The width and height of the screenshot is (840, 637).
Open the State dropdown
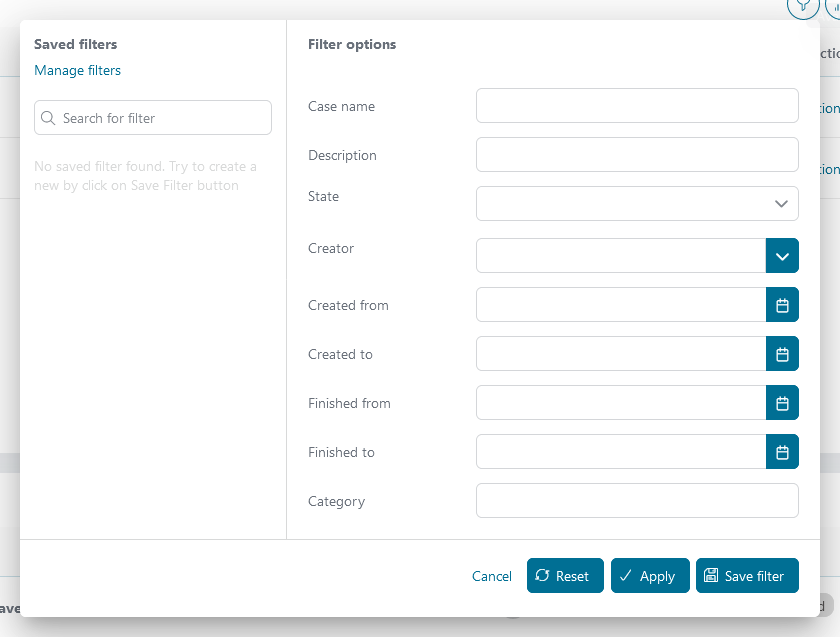637,204
